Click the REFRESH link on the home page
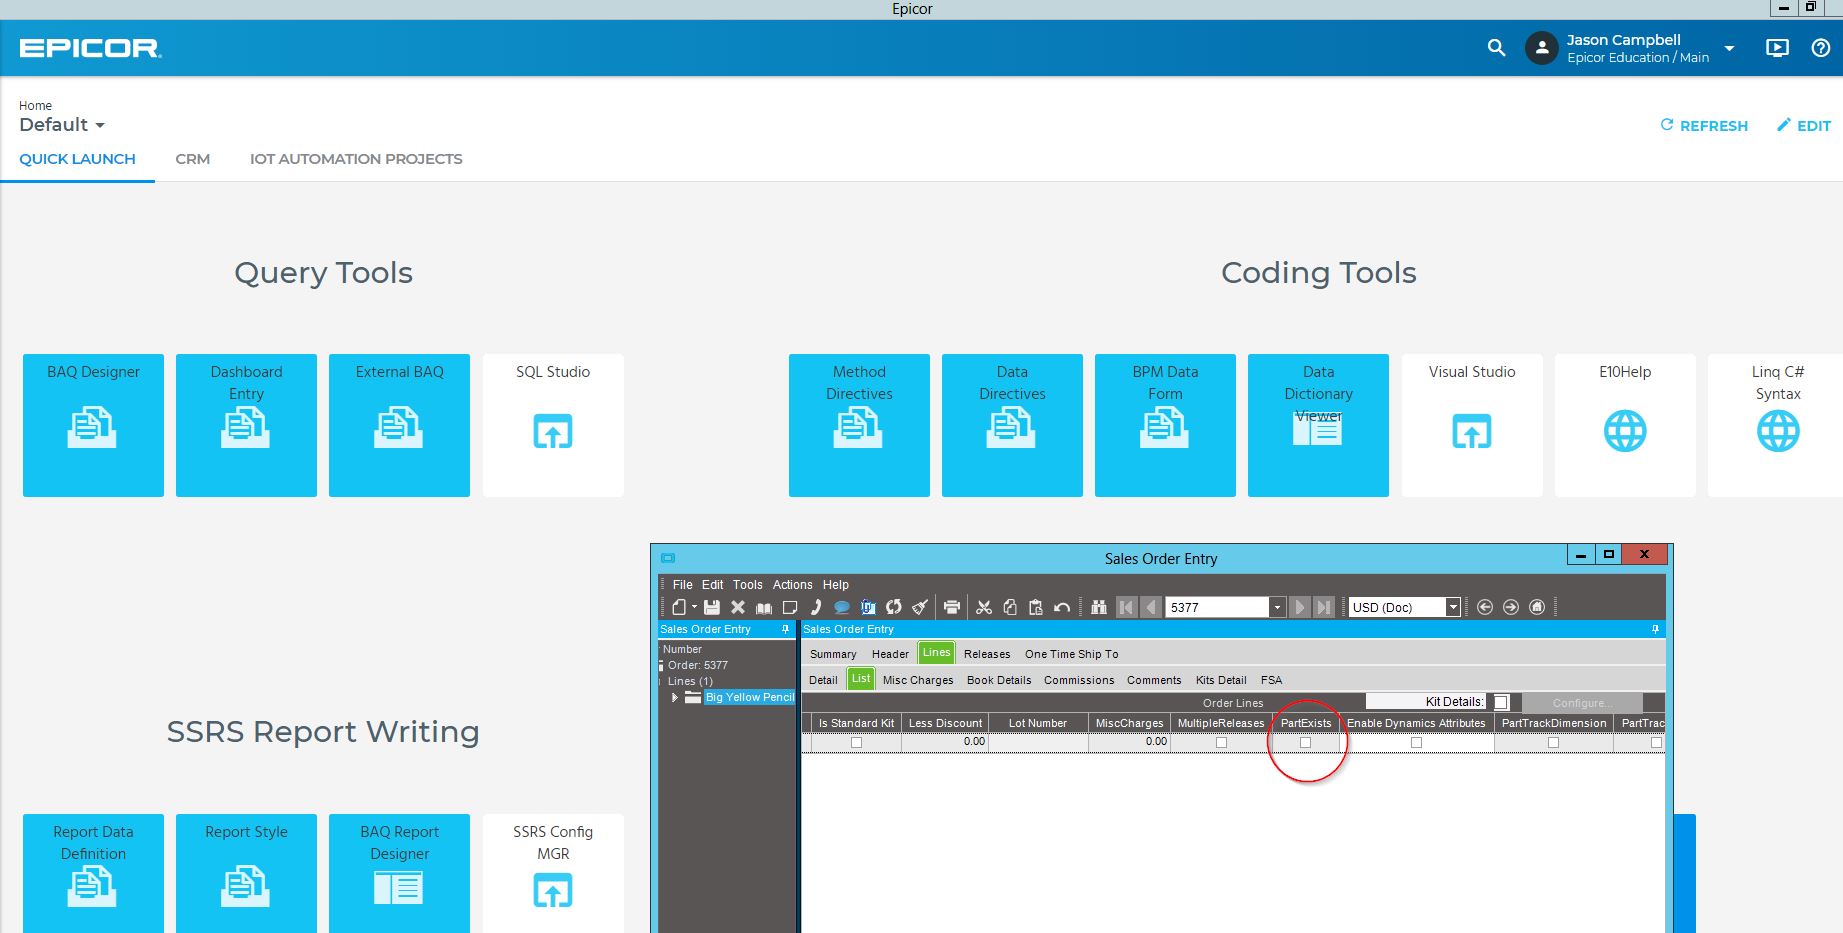Viewport: 1843px width, 933px height. coord(1704,126)
